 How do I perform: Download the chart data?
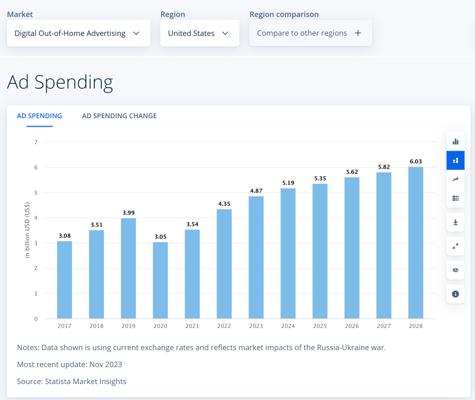click(455, 222)
